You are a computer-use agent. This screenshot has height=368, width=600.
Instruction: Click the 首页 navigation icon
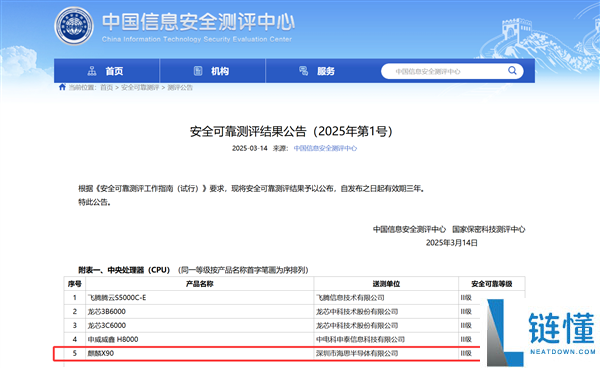pyautogui.click(x=92, y=71)
